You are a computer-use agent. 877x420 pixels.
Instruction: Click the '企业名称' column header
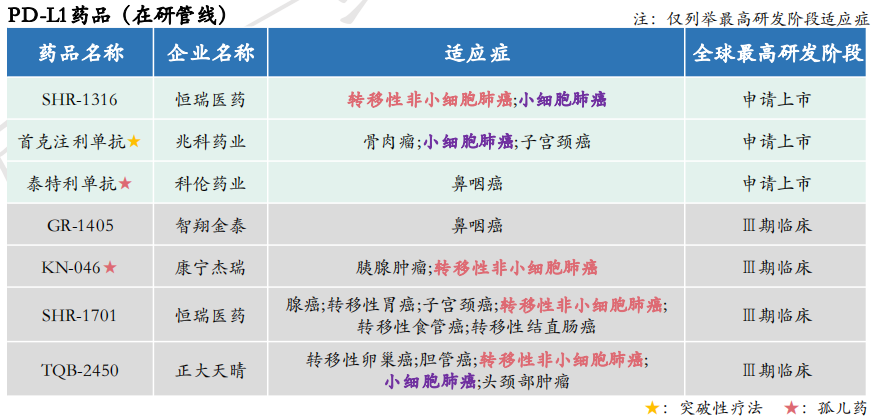[210, 53]
